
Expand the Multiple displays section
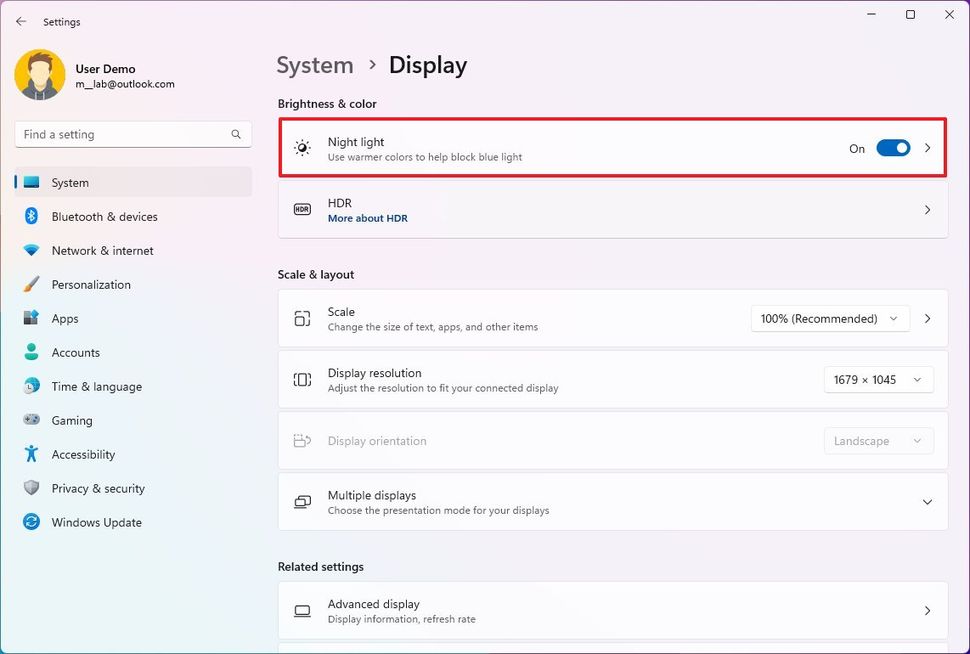click(x=926, y=501)
